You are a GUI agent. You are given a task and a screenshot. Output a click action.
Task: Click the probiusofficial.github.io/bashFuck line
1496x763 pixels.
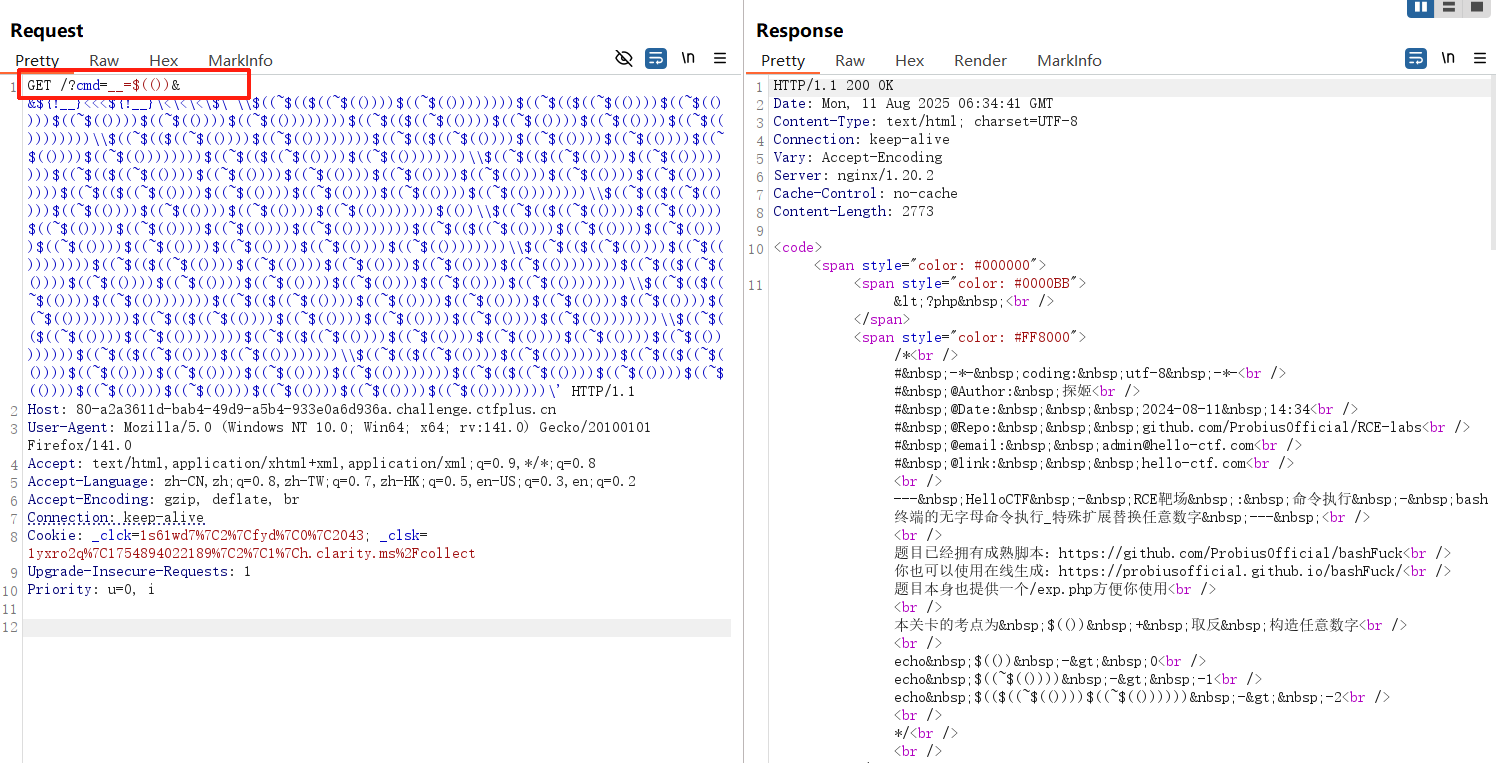pos(1173,572)
